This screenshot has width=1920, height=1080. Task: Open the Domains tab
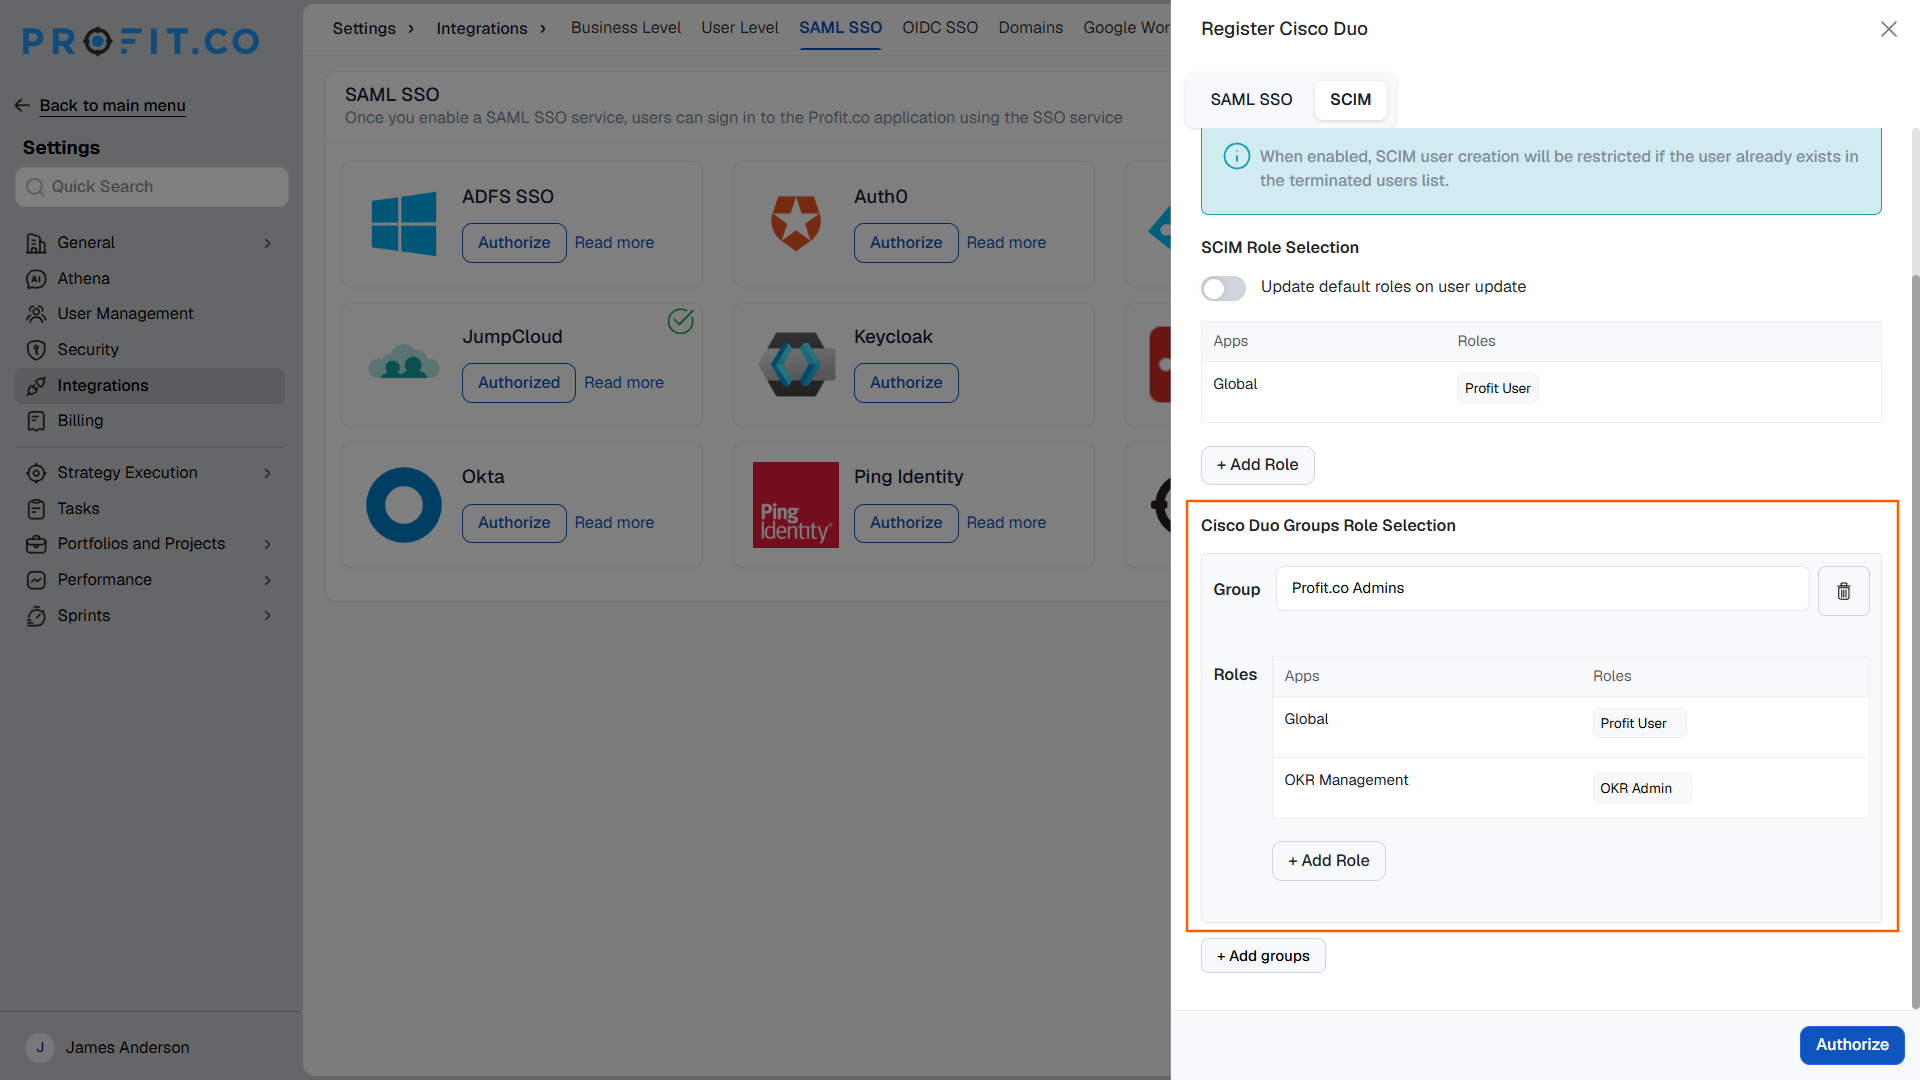coord(1030,28)
